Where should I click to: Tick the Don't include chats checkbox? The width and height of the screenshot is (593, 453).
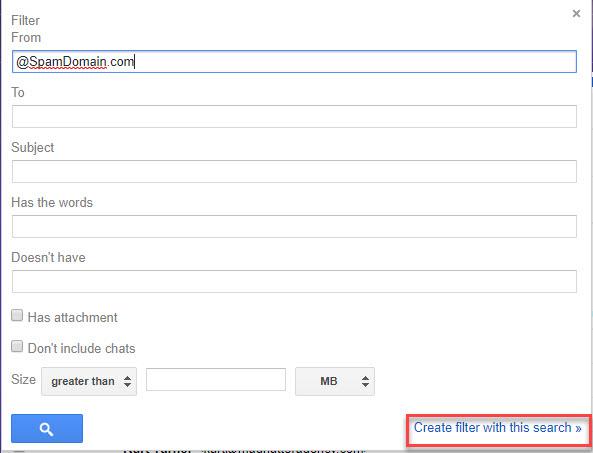(x=17, y=346)
